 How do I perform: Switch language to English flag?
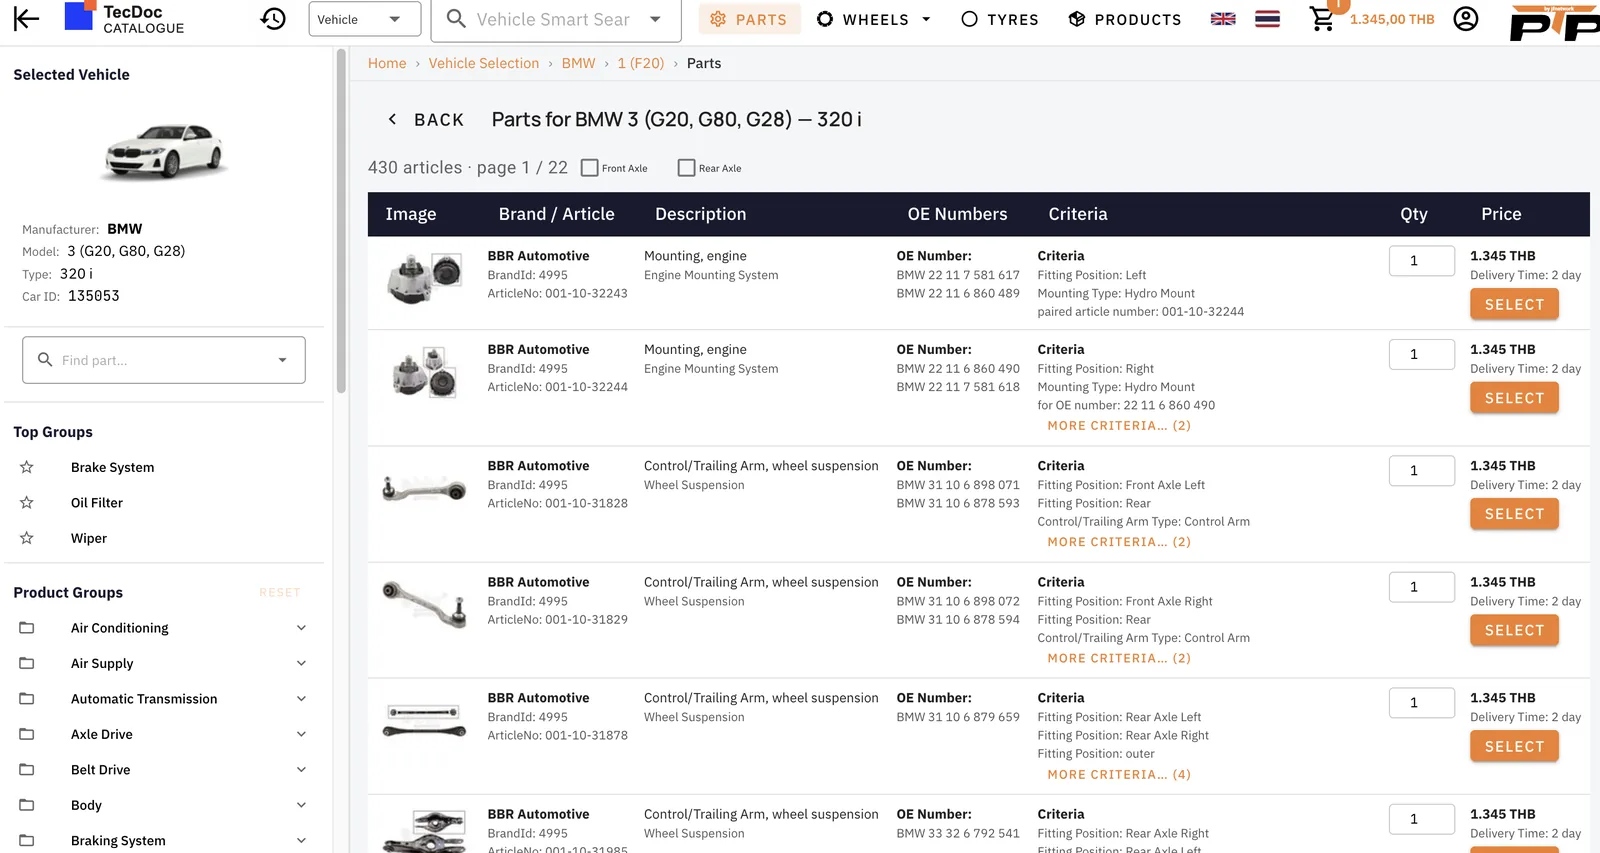1223,19
